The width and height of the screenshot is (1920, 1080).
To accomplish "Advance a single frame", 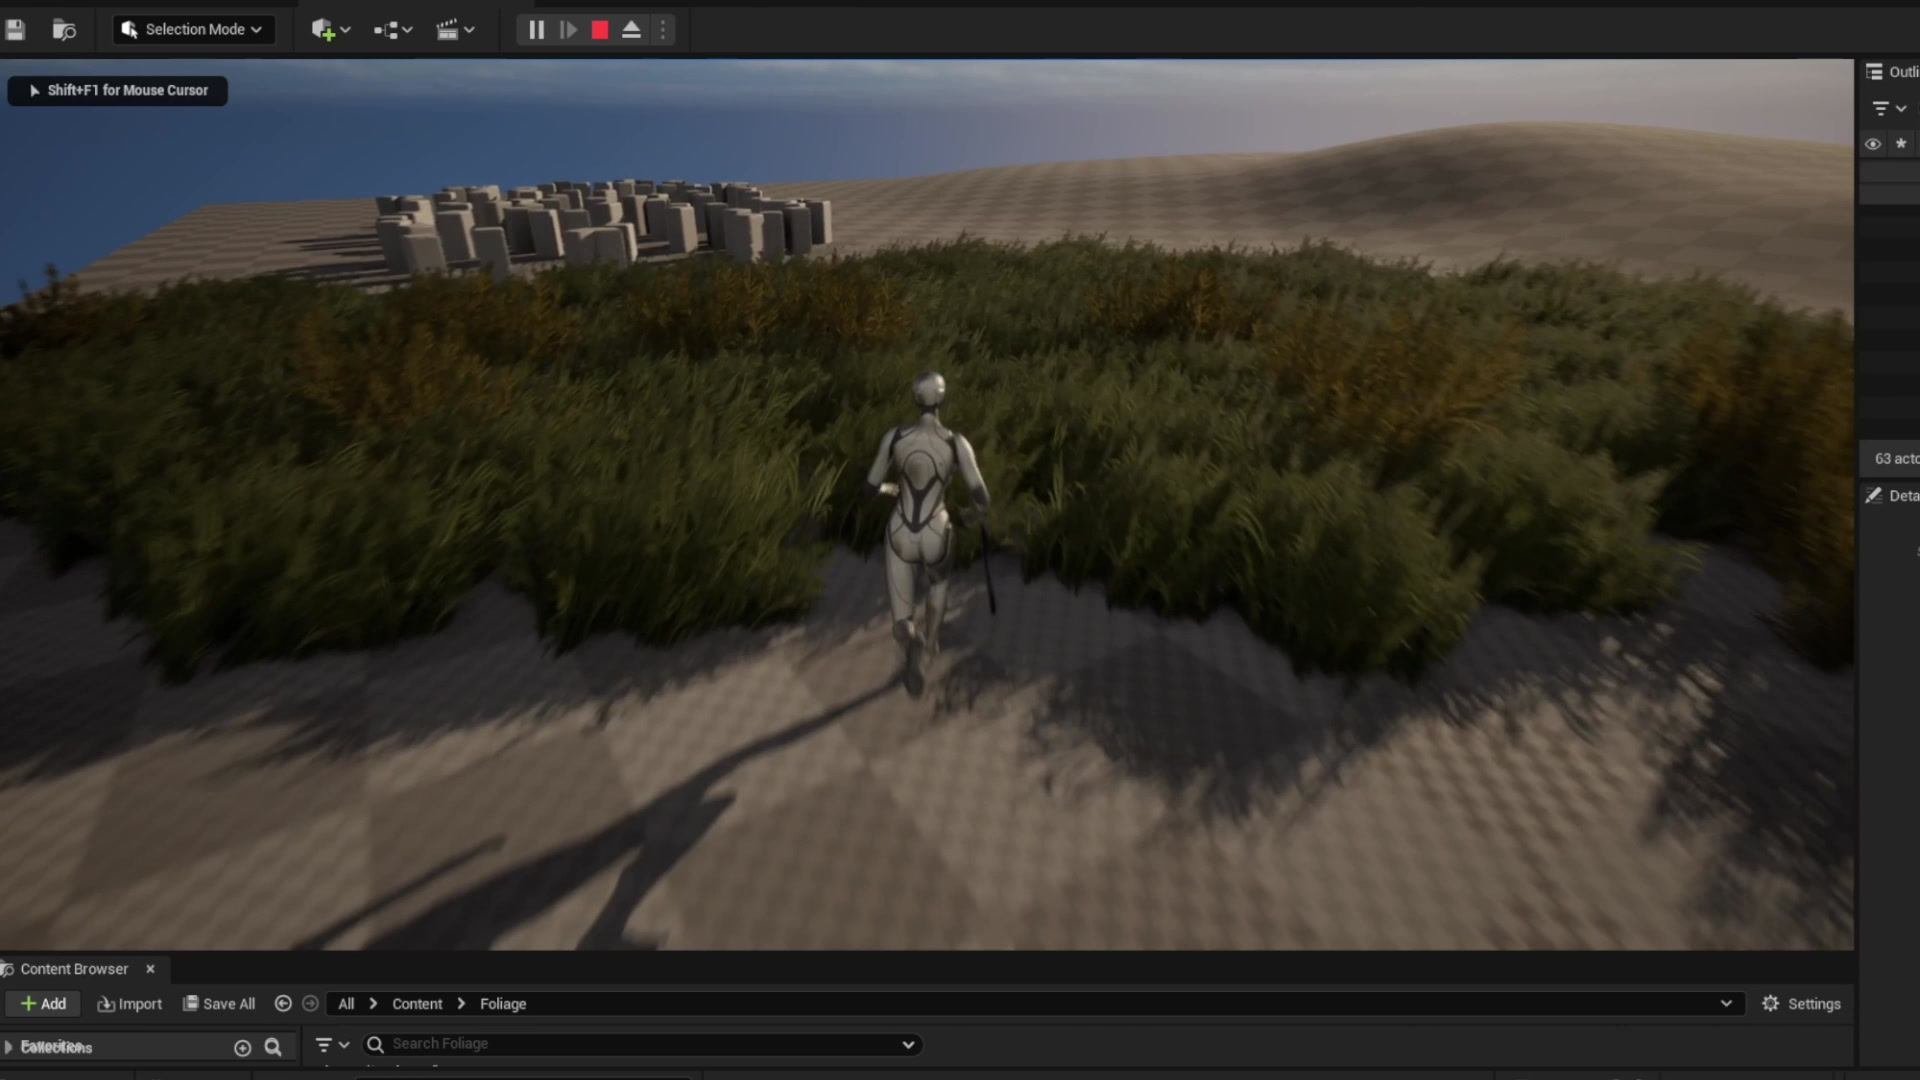I will [x=568, y=30].
